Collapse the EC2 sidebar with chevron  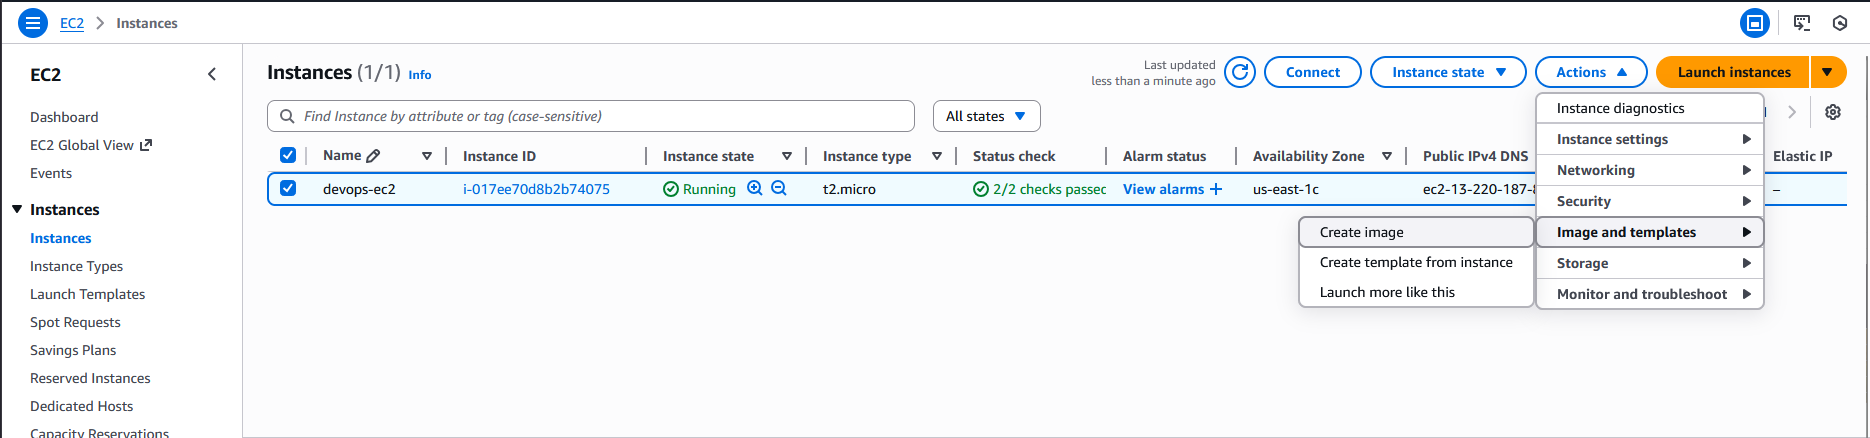click(212, 74)
